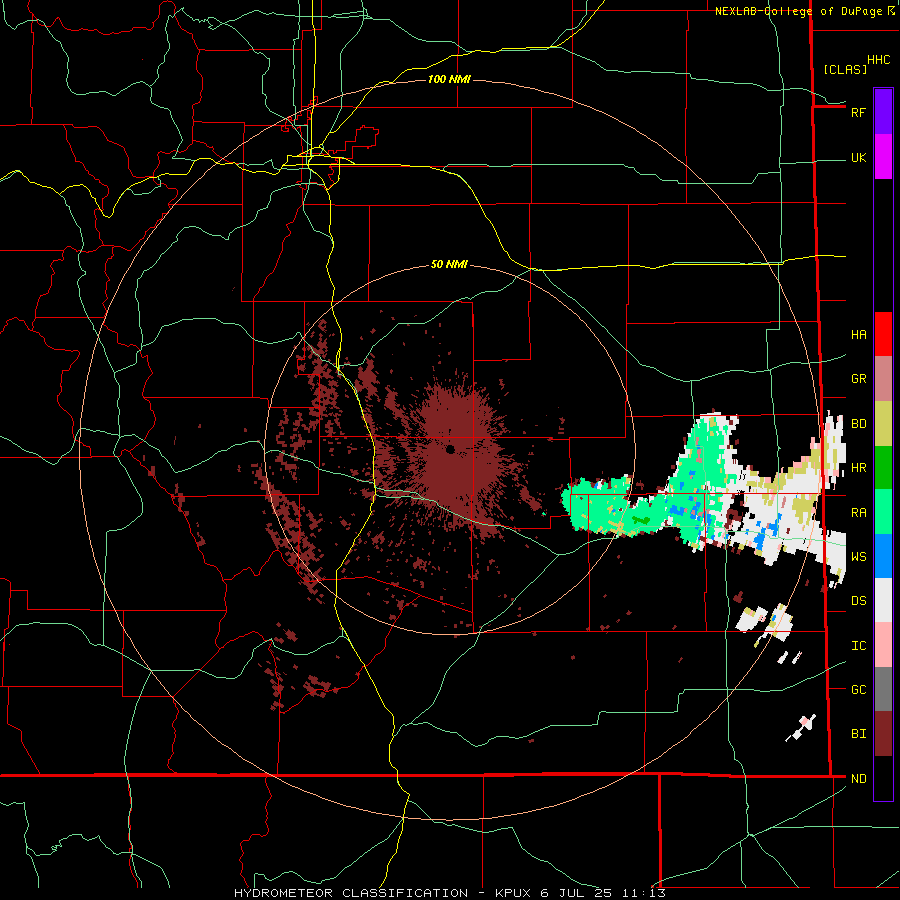Viewport: 900px width, 900px height.
Task: Click the Hydrometeor Classification KPUX title caption
Action: (449, 893)
